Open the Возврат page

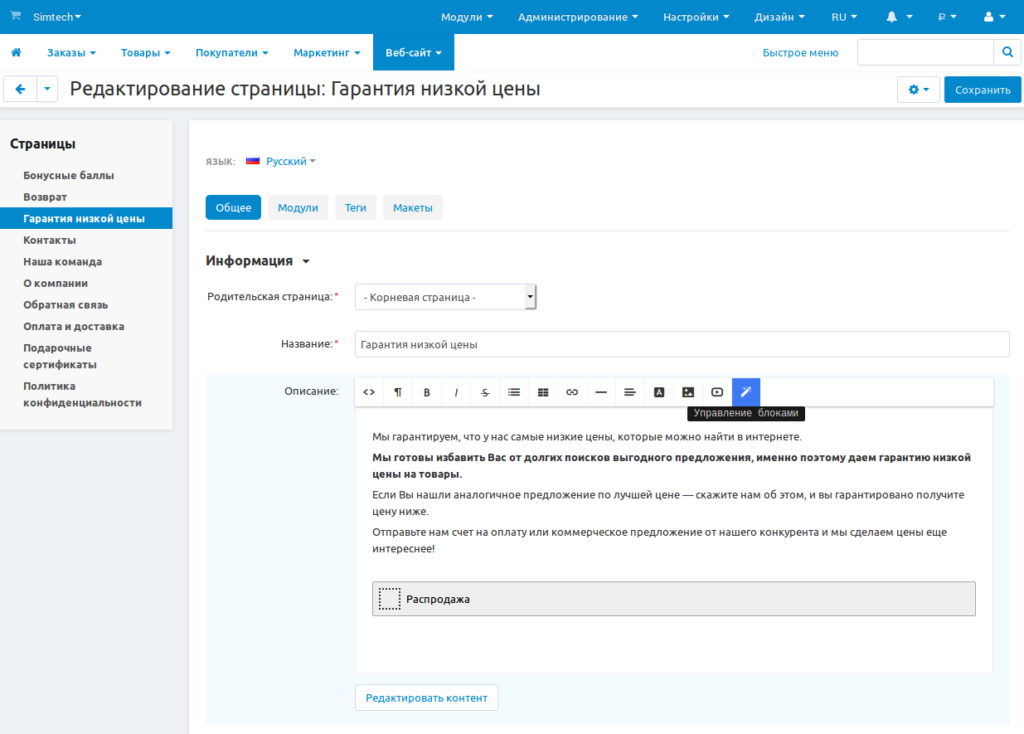click(x=45, y=197)
